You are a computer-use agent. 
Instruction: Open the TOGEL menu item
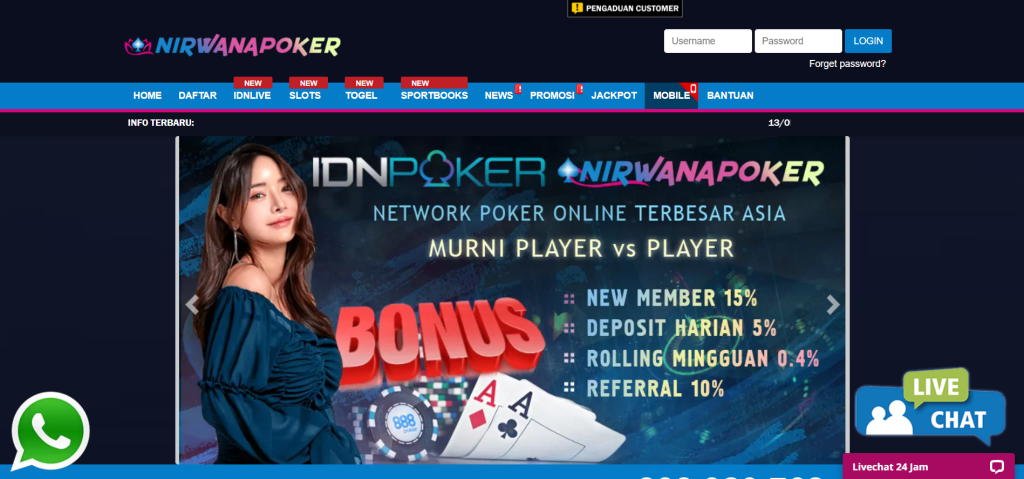pos(361,95)
